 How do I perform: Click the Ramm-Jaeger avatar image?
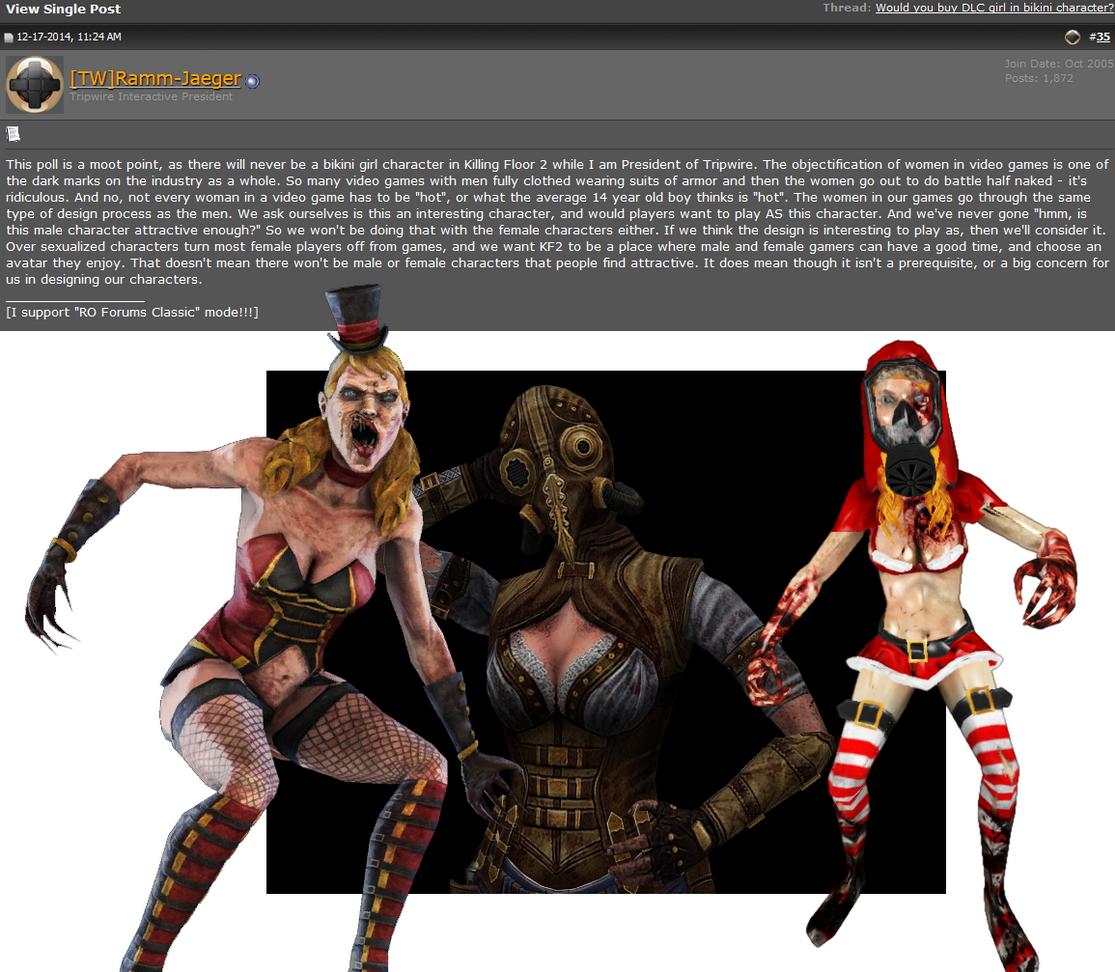[34, 85]
